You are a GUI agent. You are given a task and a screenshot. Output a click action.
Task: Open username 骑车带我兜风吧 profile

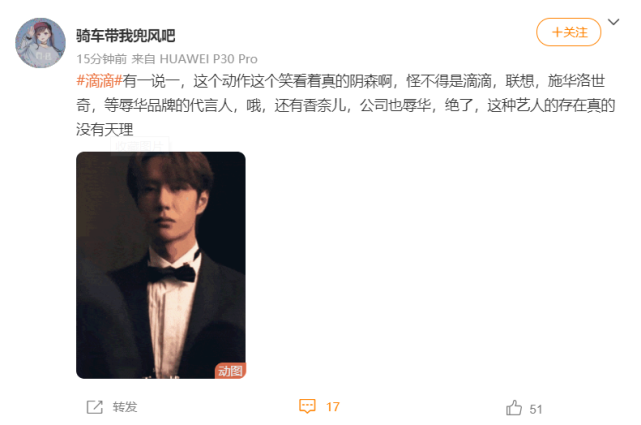click(126, 36)
